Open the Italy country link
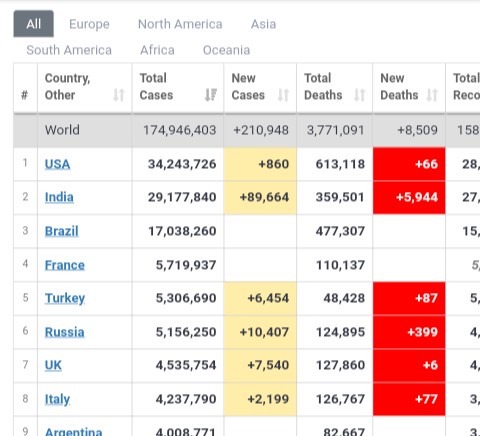 (x=57, y=399)
